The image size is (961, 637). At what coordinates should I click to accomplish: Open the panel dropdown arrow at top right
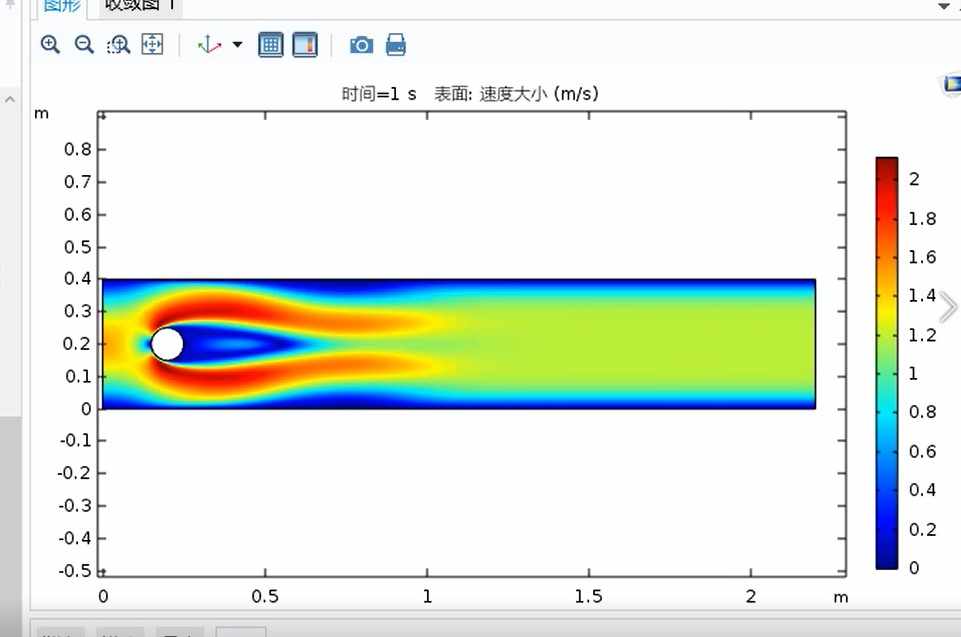coord(944,6)
